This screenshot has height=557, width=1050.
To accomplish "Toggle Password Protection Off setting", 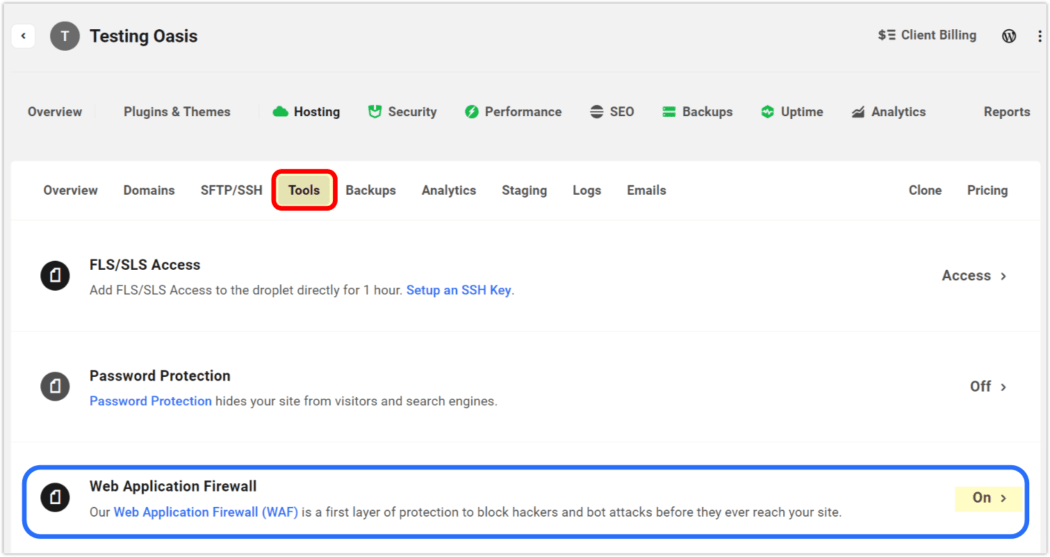I will (x=988, y=386).
